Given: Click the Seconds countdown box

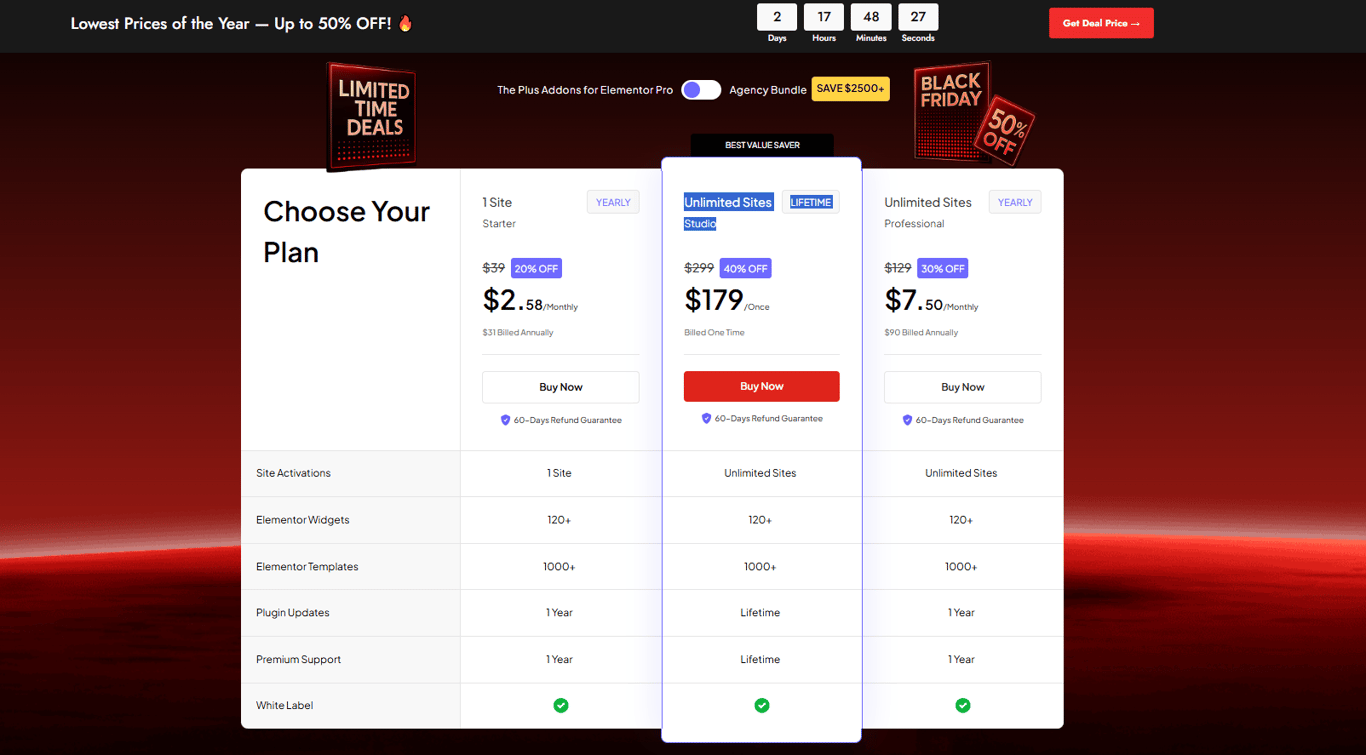Looking at the screenshot, I should pos(918,17).
